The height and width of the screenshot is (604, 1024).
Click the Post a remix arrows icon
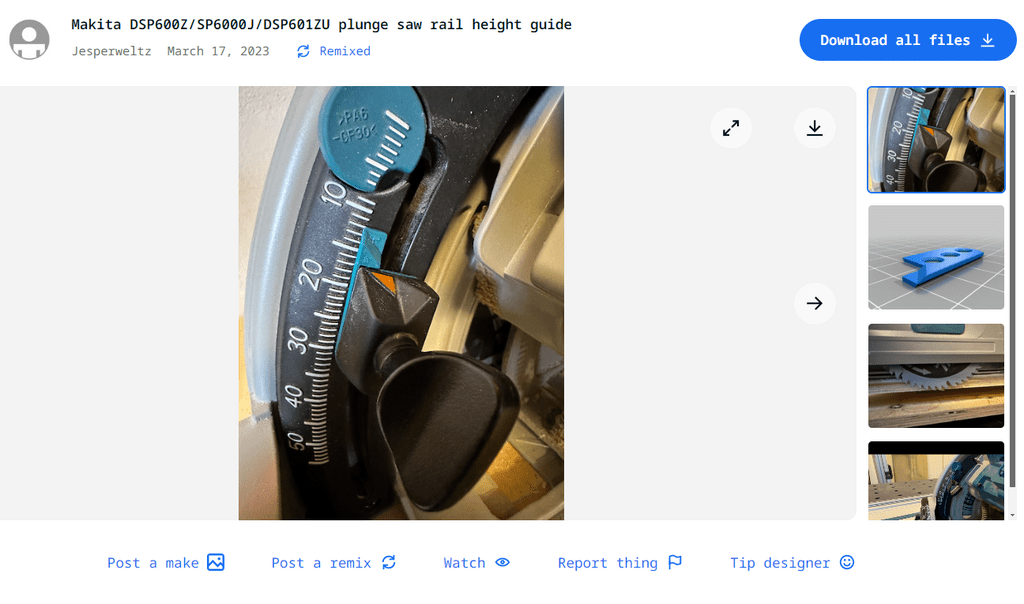[x=389, y=562]
